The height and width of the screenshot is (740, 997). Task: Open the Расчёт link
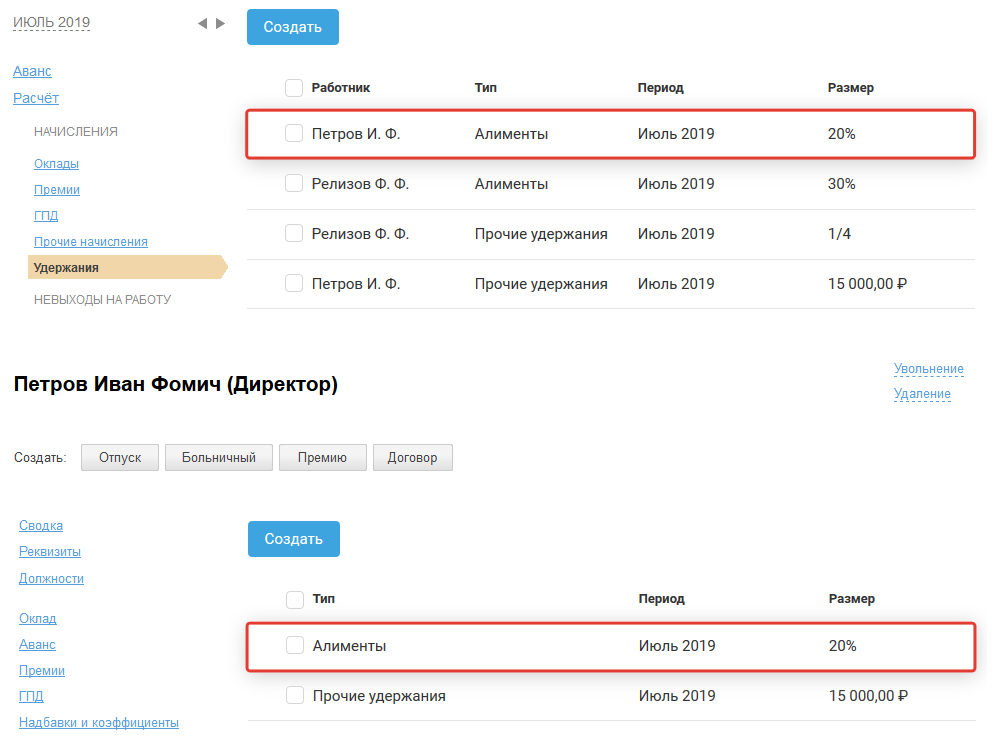click(x=36, y=98)
